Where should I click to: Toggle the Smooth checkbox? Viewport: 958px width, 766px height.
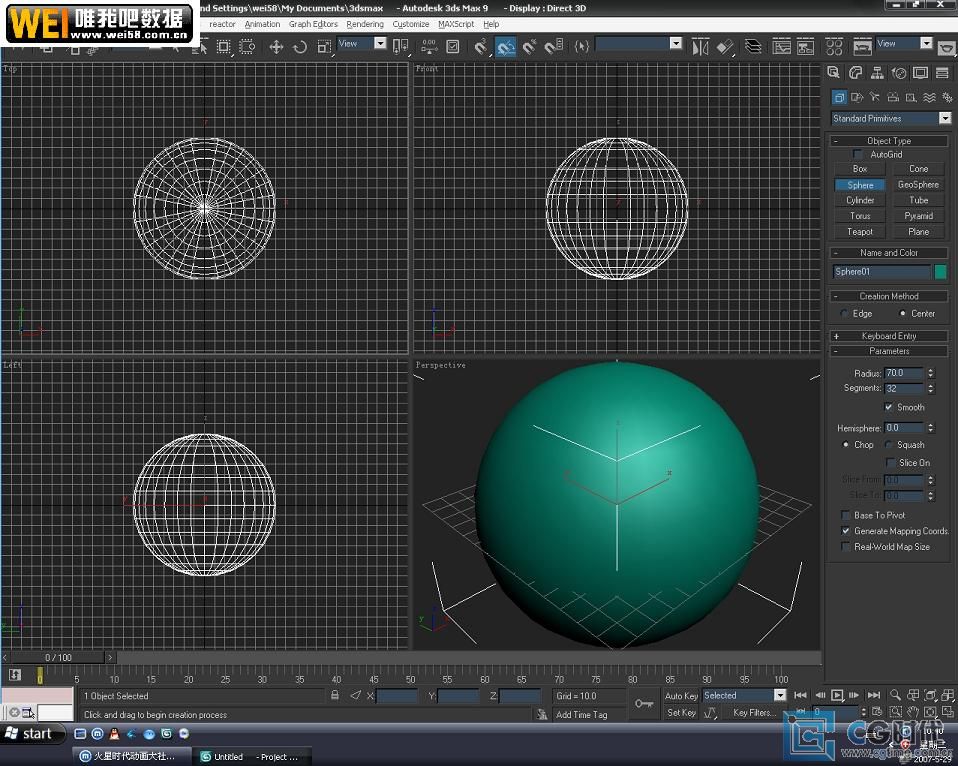point(888,407)
